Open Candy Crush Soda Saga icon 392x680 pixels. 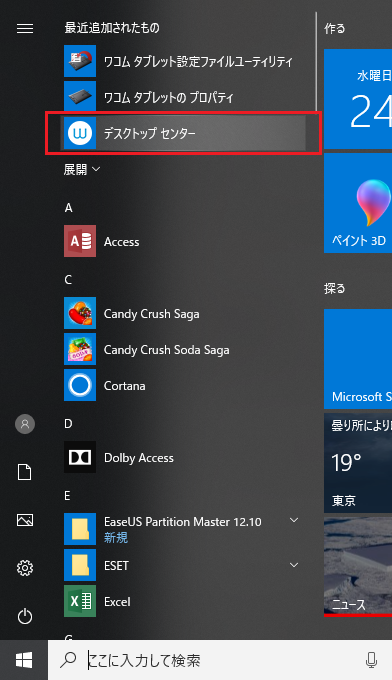[x=80, y=349]
